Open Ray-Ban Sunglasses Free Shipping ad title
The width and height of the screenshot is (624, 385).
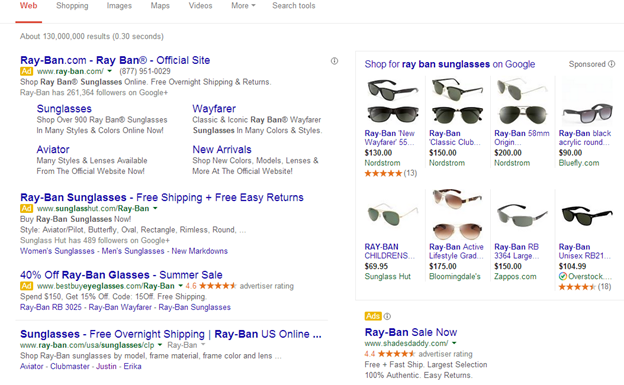tap(162, 197)
